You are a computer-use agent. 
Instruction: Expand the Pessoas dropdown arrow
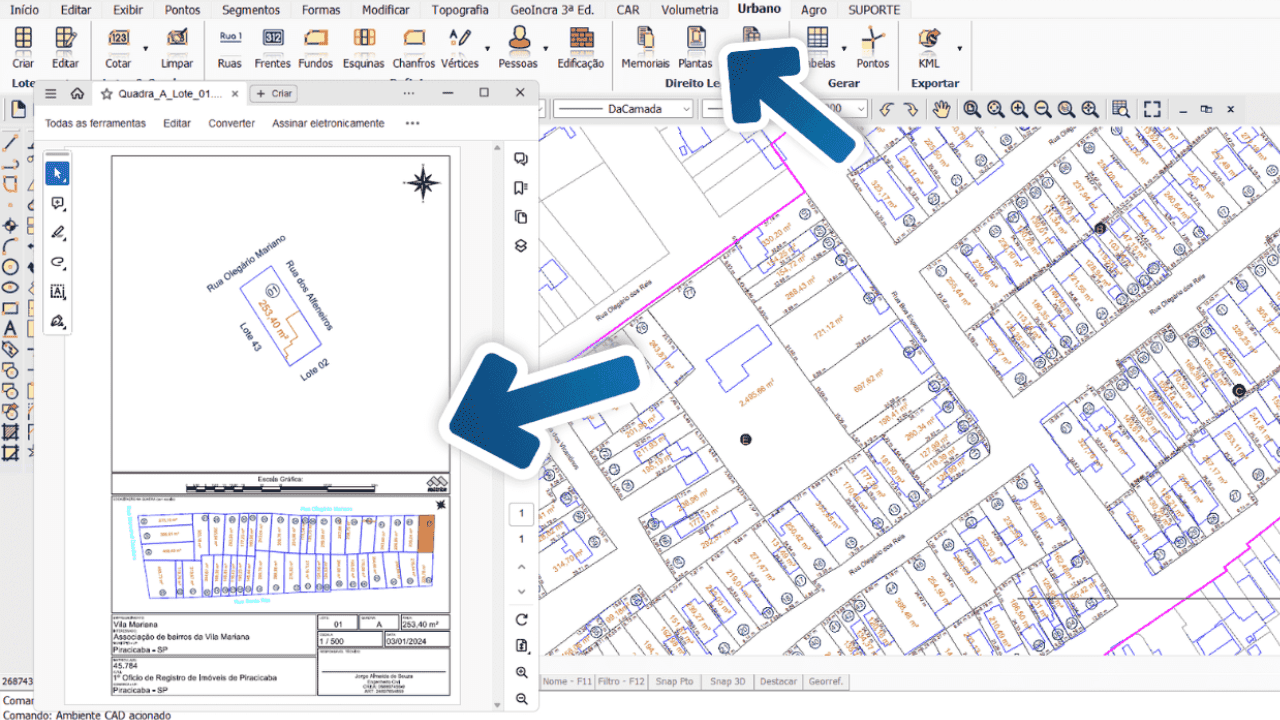click(x=546, y=47)
